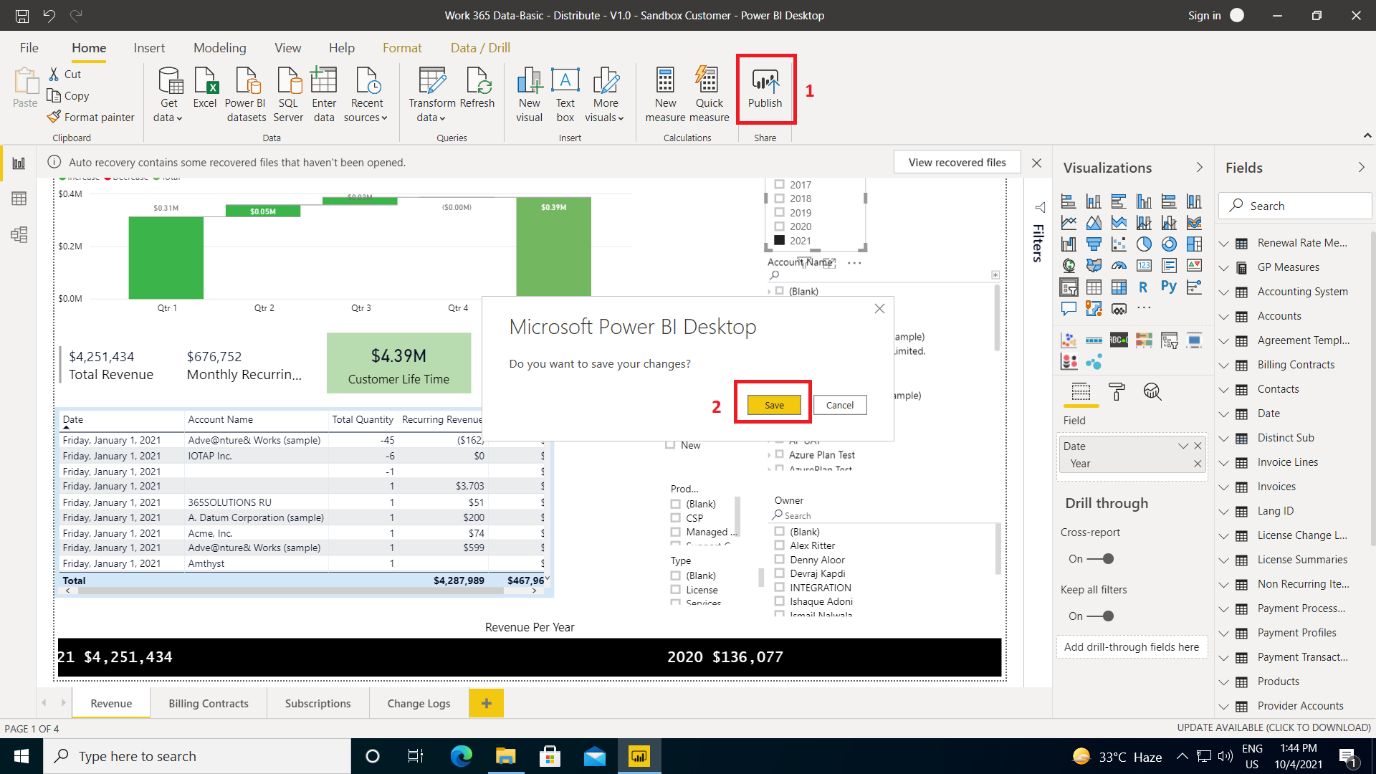Click Add drill-through fields here well

tap(1131, 647)
